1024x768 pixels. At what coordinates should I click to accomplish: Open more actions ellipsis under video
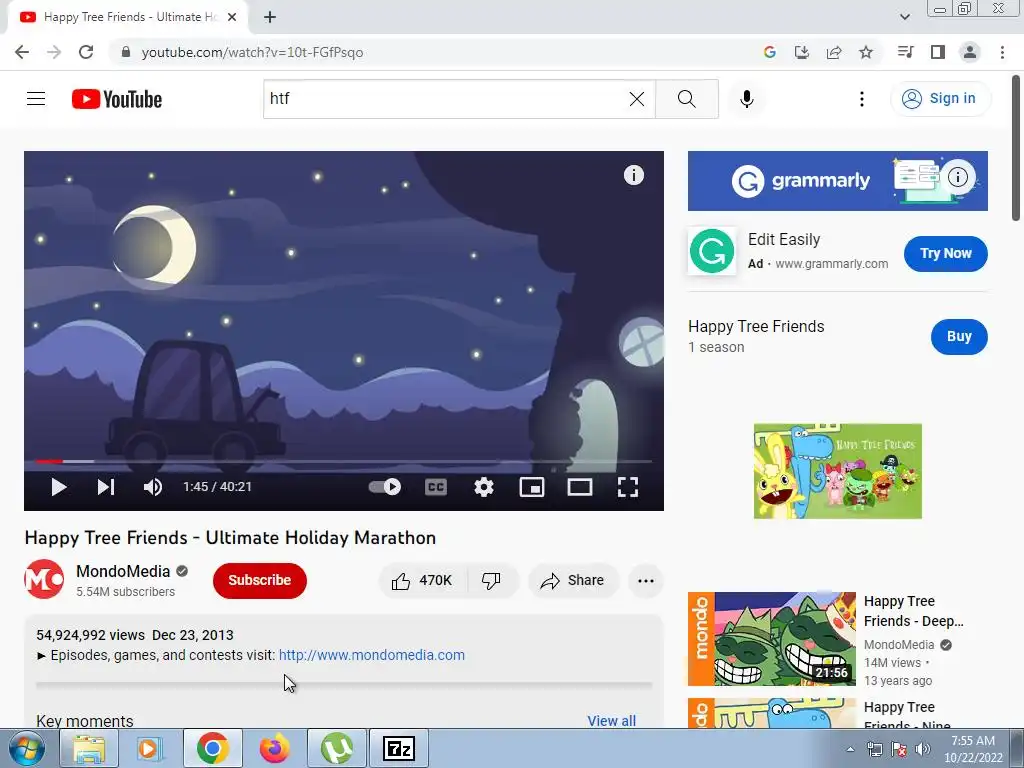point(646,581)
